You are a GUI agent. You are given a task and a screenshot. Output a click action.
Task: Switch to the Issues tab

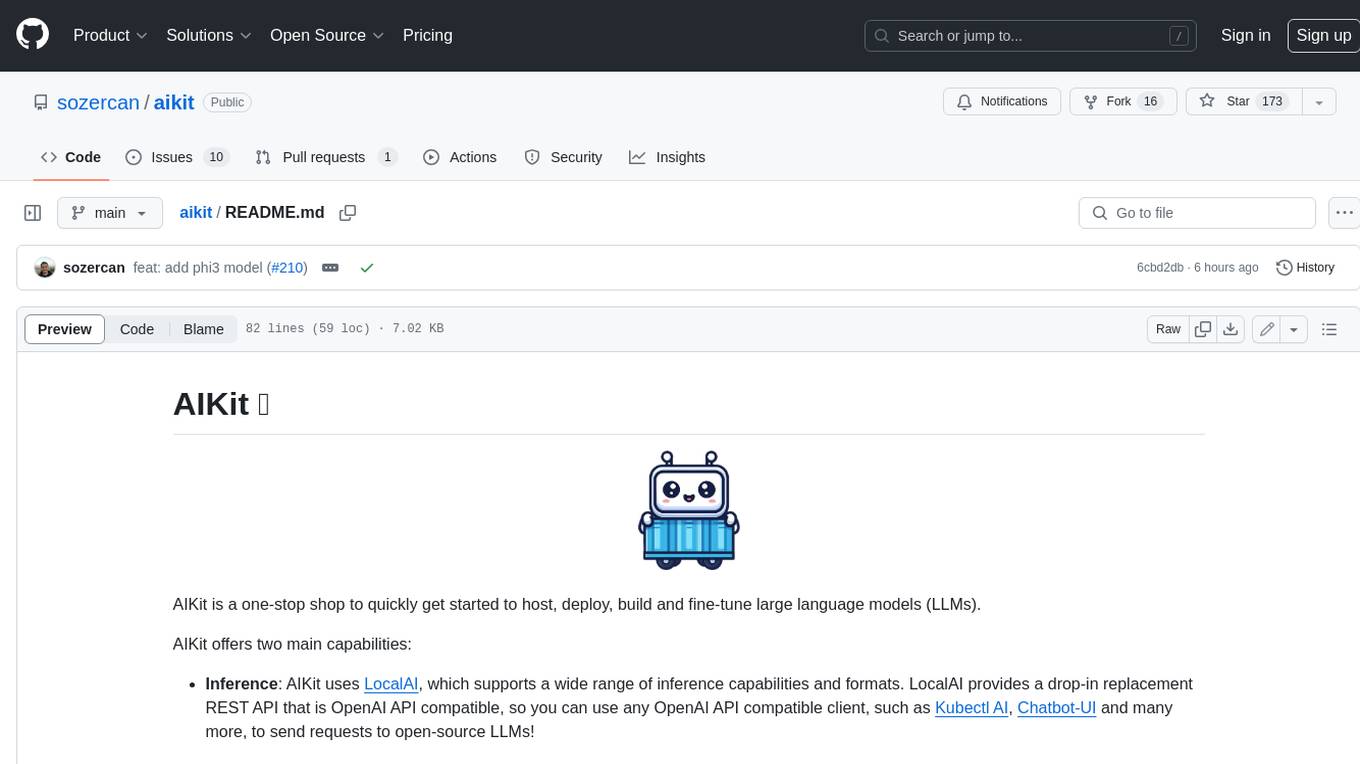[176, 157]
